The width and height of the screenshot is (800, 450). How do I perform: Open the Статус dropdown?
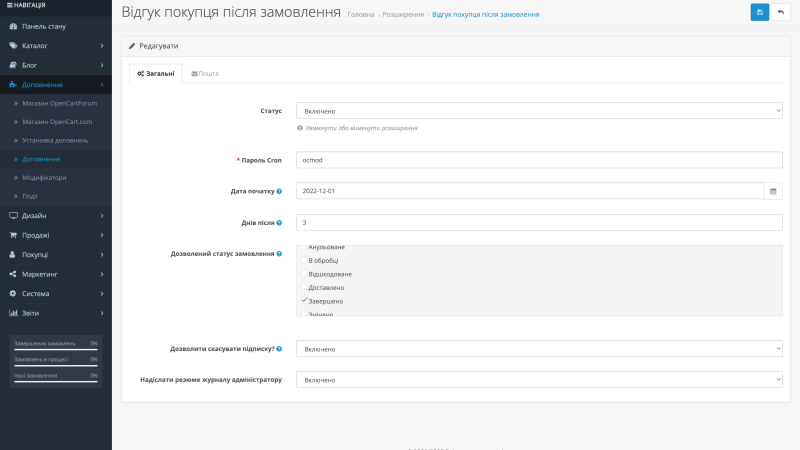click(x=539, y=111)
